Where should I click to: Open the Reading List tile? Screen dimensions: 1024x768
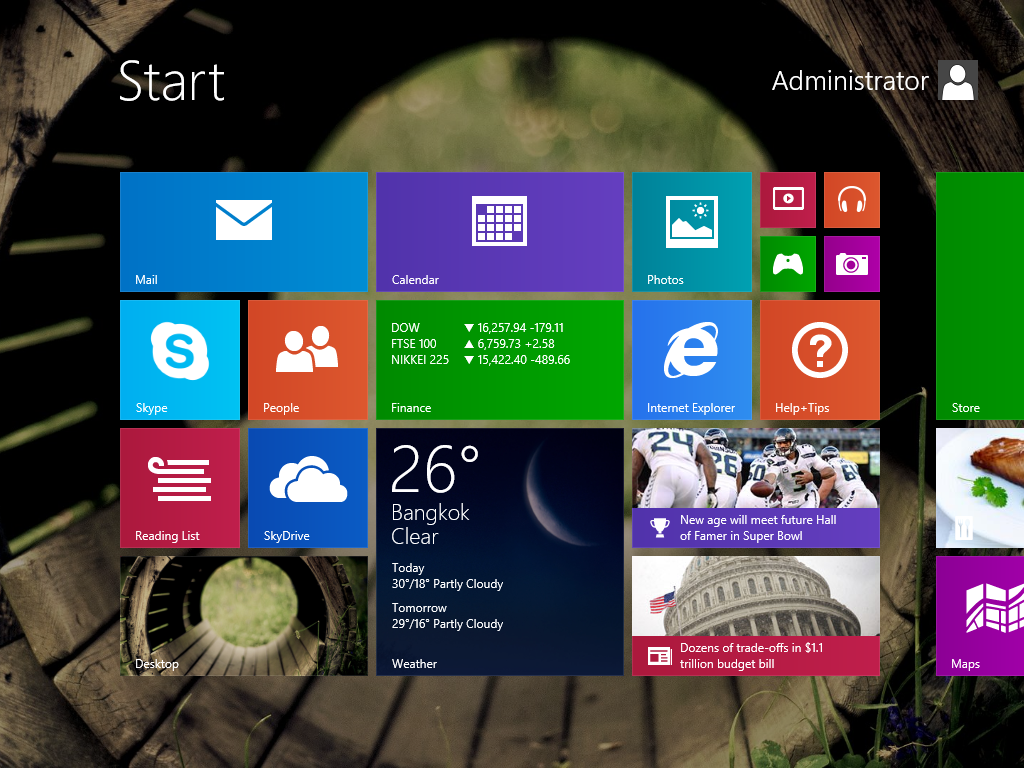click(x=180, y=488)
